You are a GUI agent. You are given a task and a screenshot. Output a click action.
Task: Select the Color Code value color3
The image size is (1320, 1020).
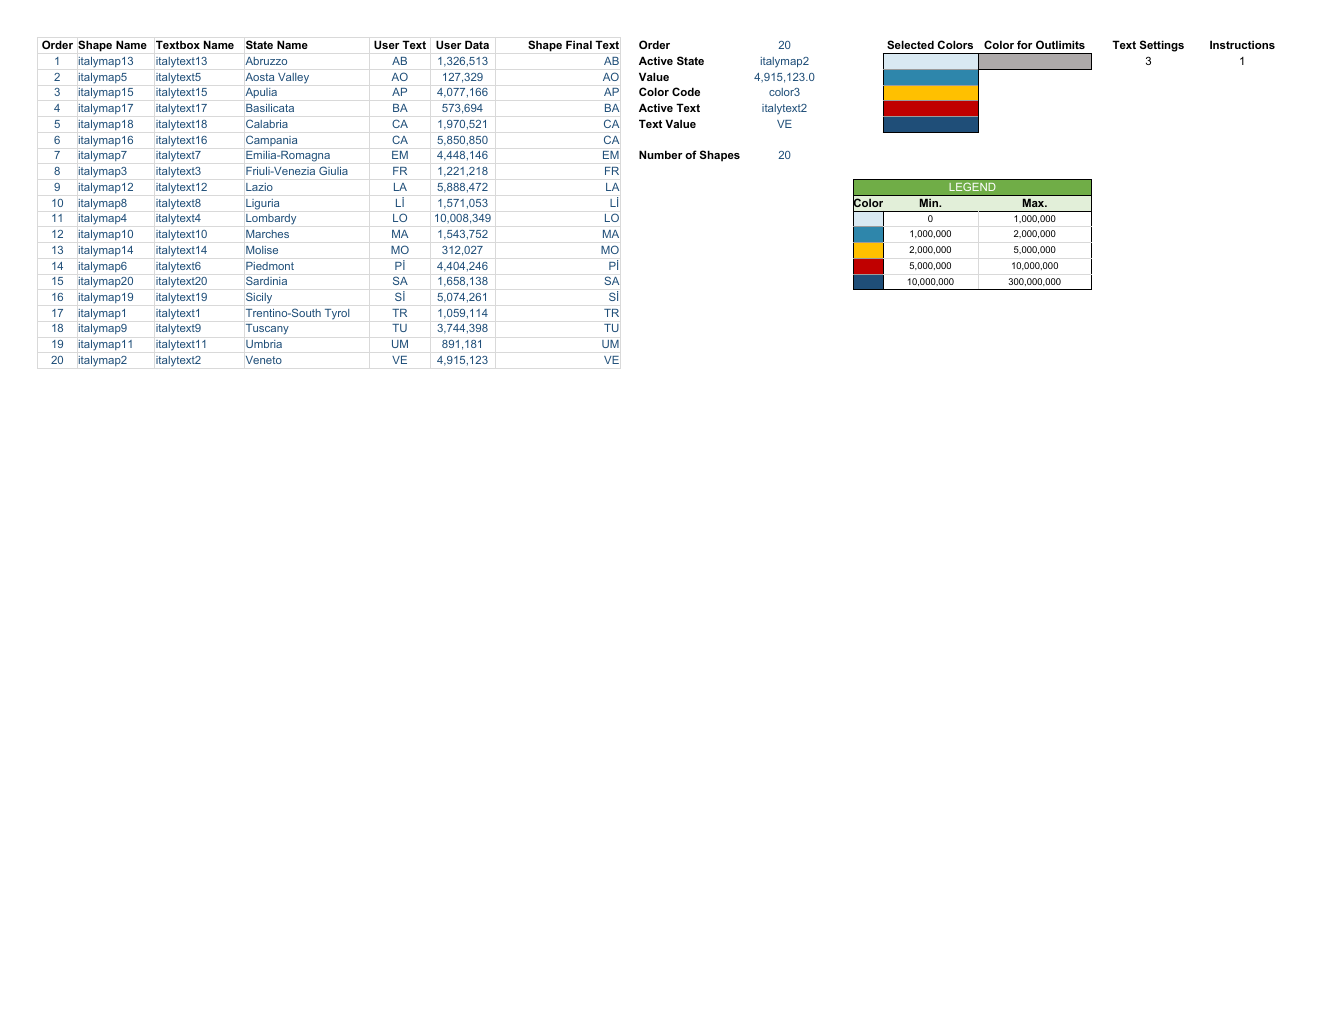(784, 92)
